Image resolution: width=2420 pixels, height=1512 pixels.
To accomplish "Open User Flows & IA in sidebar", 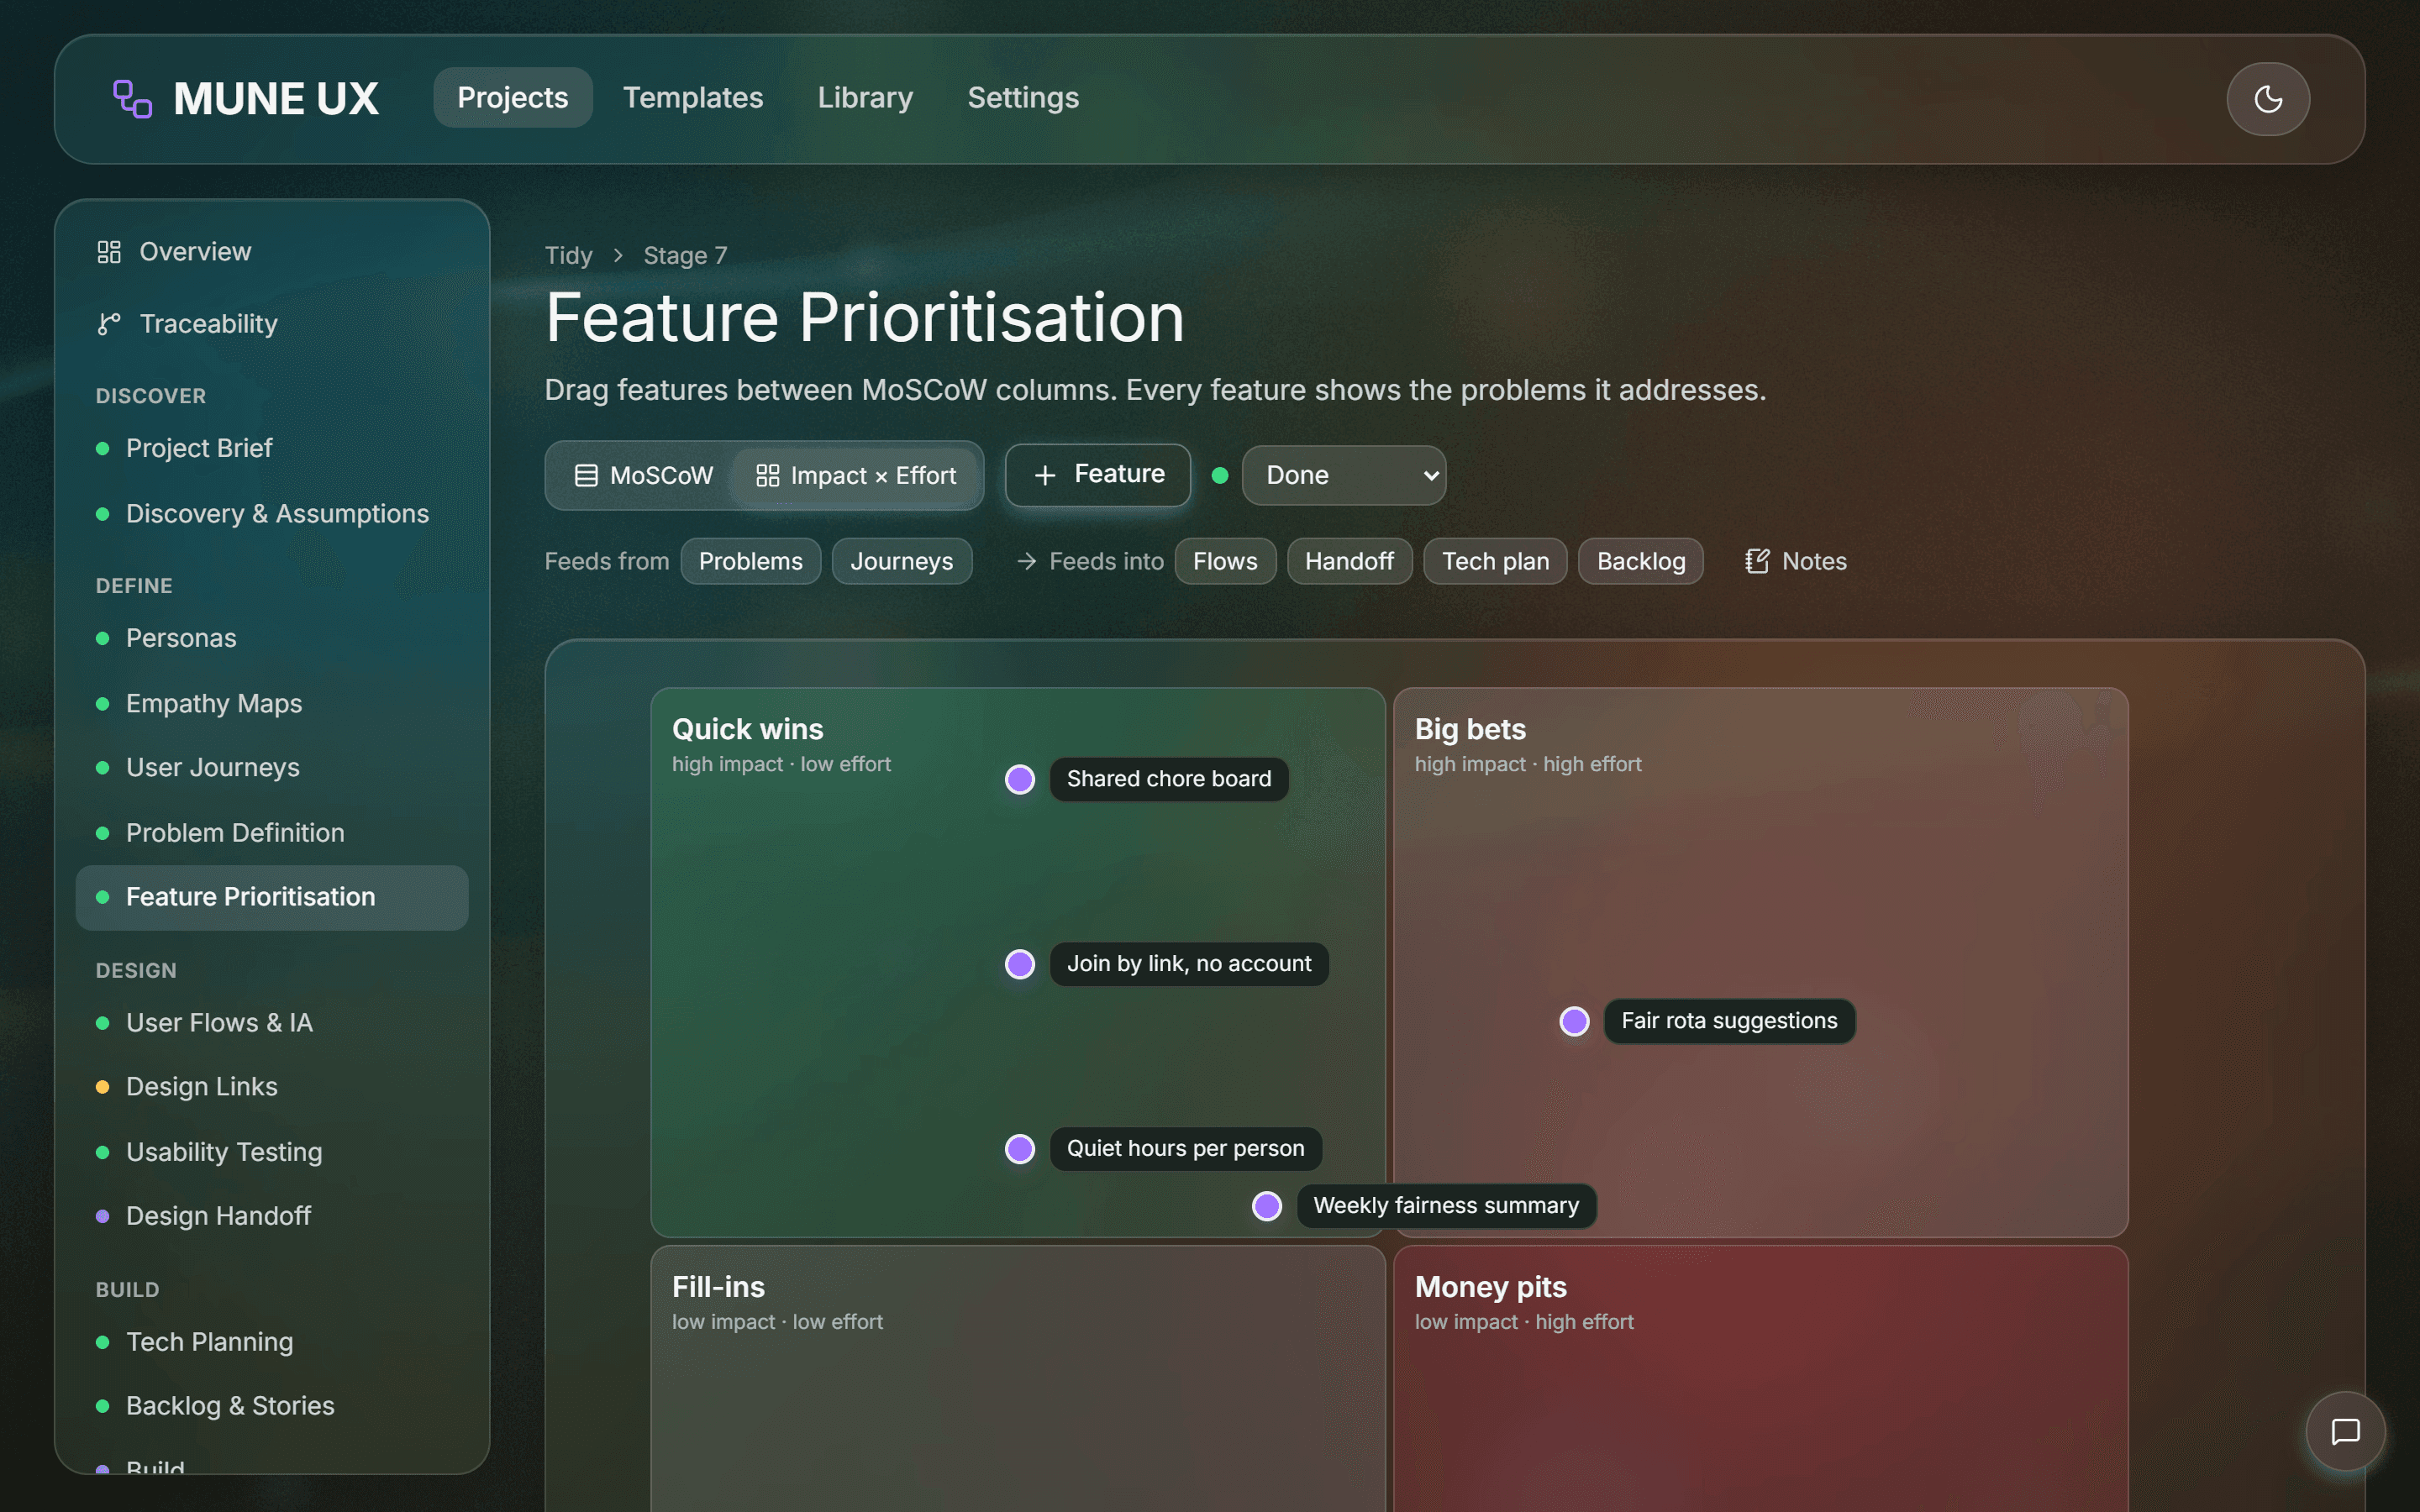I will pyautogui.click(x=272, y=1023).
